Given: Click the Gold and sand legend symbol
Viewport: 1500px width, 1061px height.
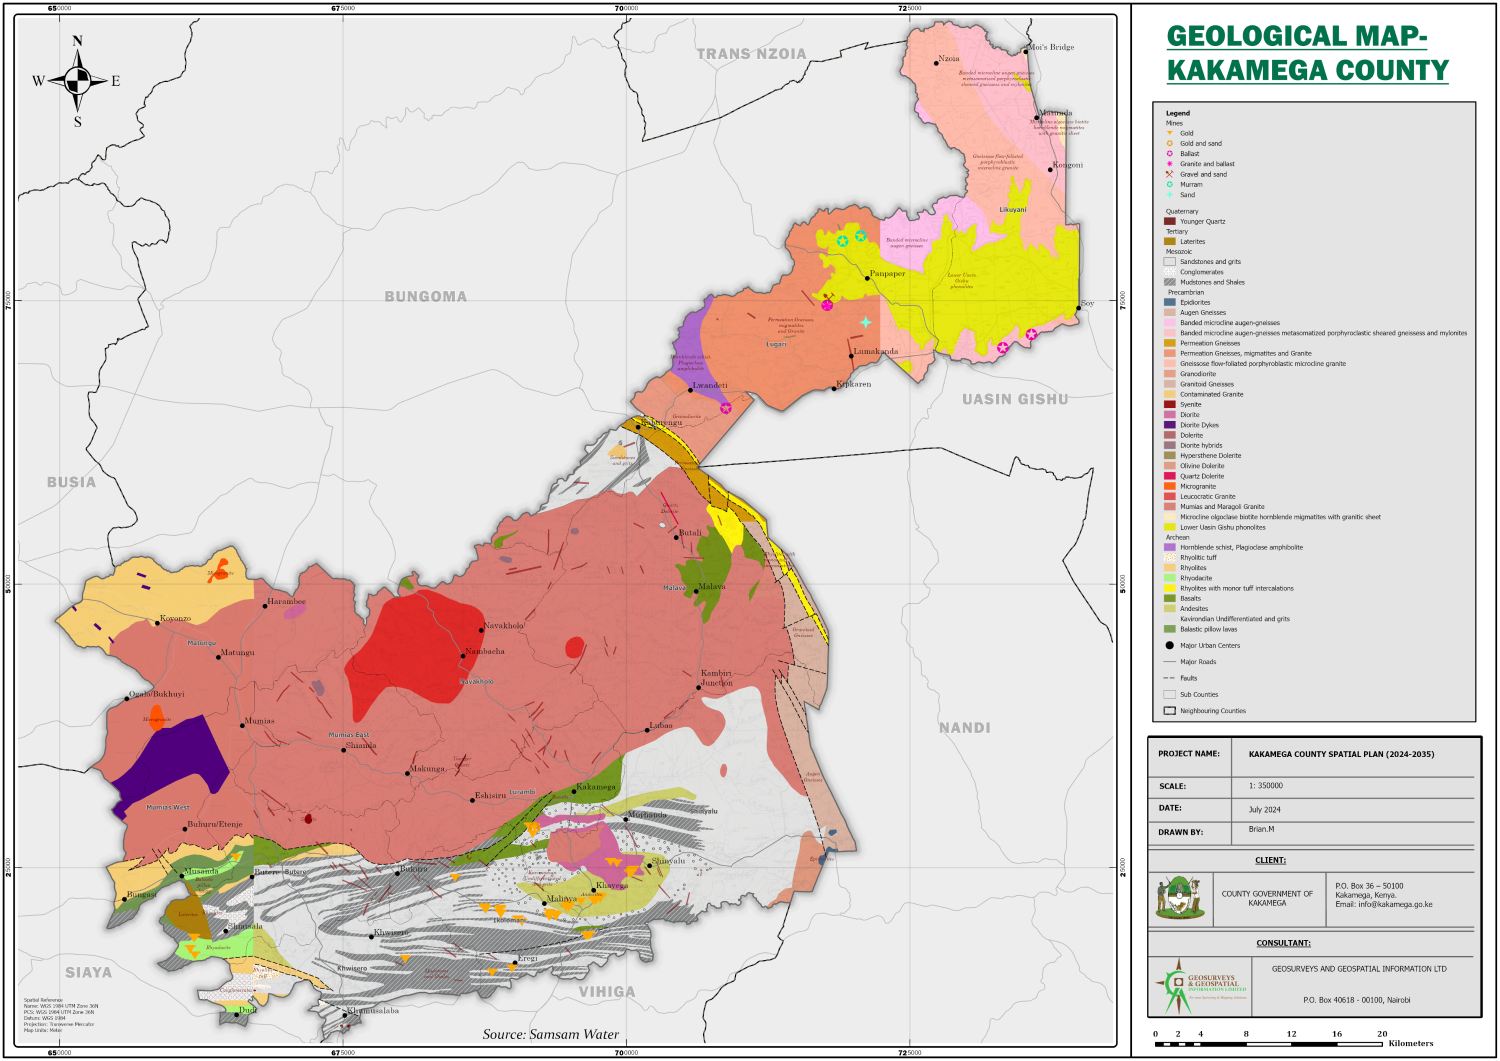Looking at the screenshot, I should [1169, 143].
